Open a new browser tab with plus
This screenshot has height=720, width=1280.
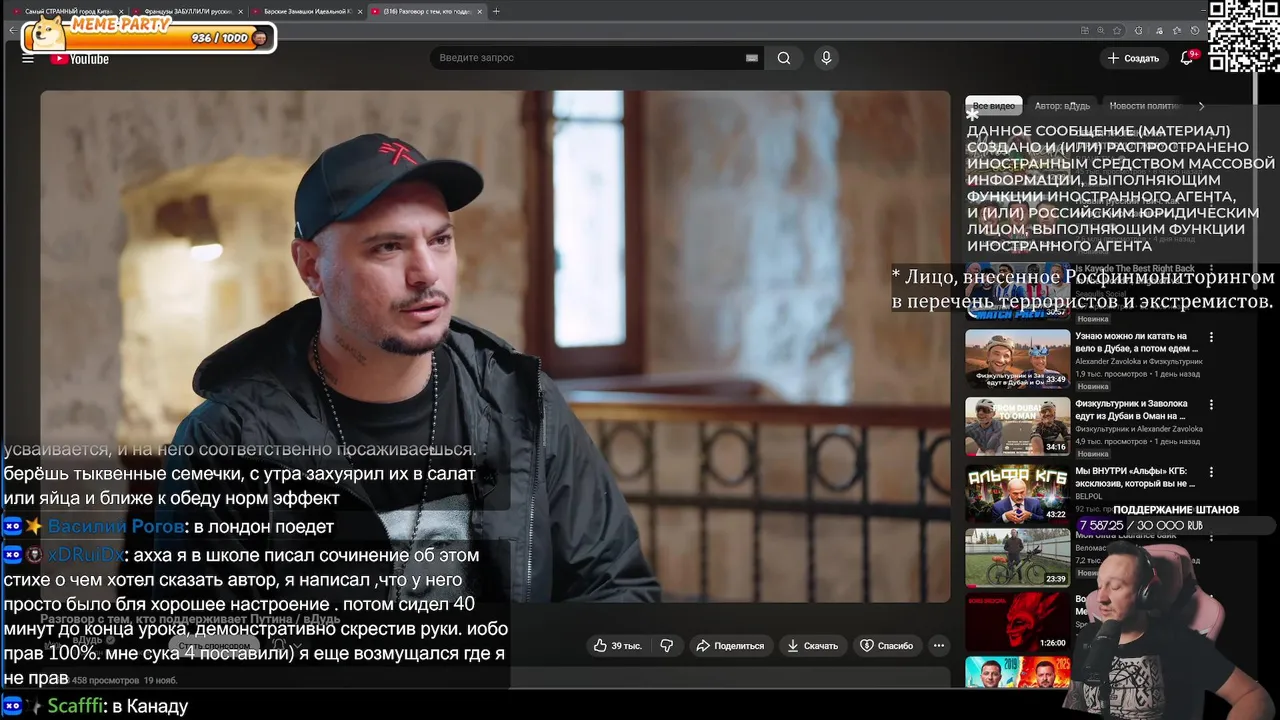(x=497, y=11)
